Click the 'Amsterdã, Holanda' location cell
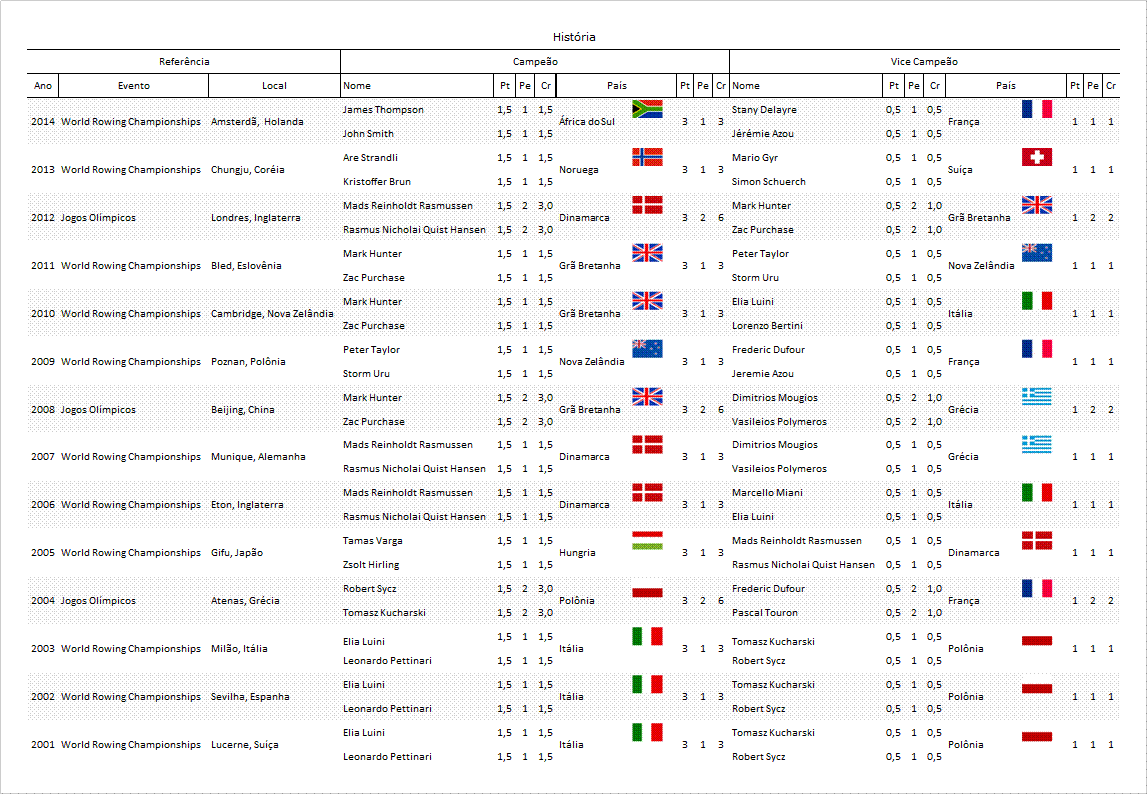1148x795 pixels. click(x=257, y=122)
